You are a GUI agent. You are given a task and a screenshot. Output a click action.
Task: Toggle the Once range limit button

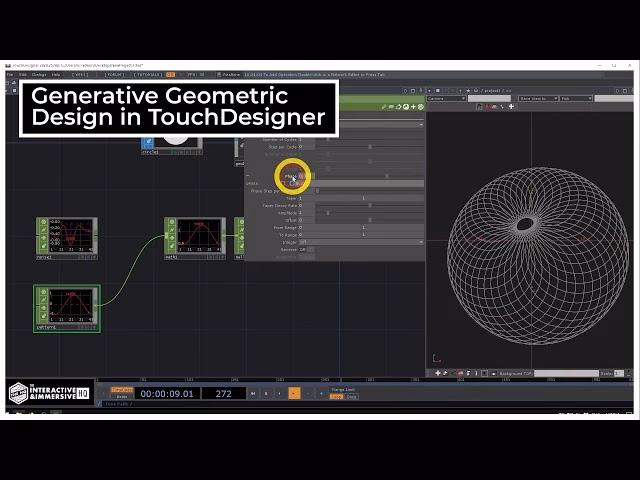(x=351, y=397)
